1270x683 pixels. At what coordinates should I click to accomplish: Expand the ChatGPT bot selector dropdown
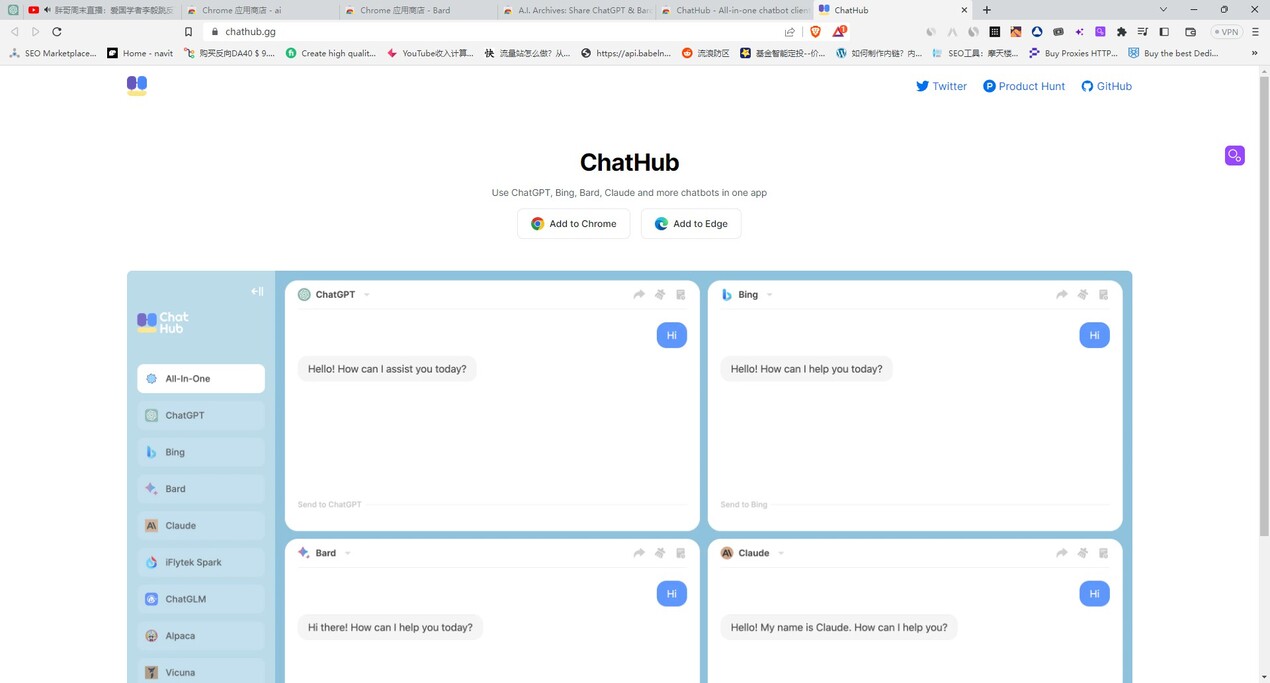367,295
